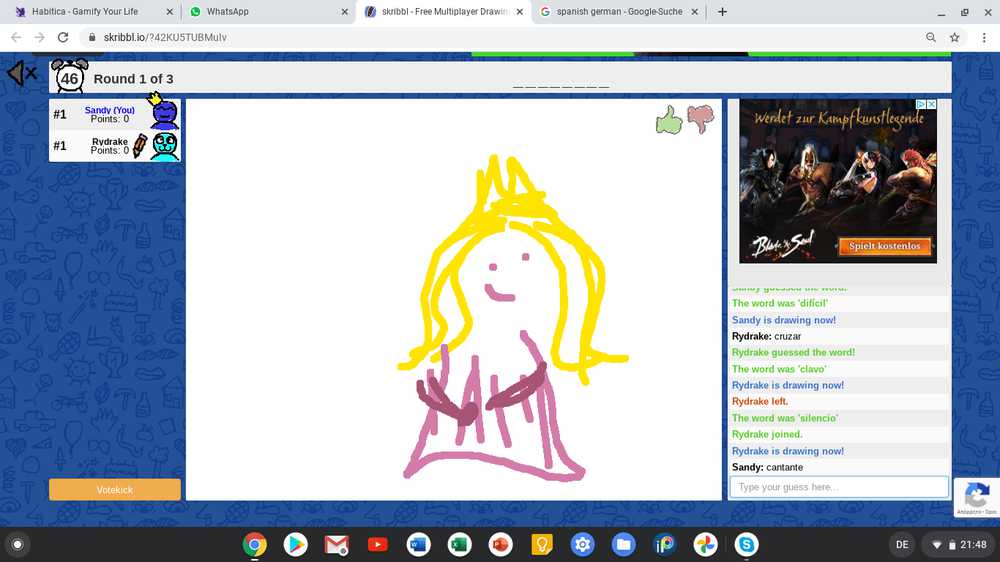The image size is (1000, 562).
Task: Open Google Keep from the shelf
Action: pyautogui.click(x=542, y=545)
